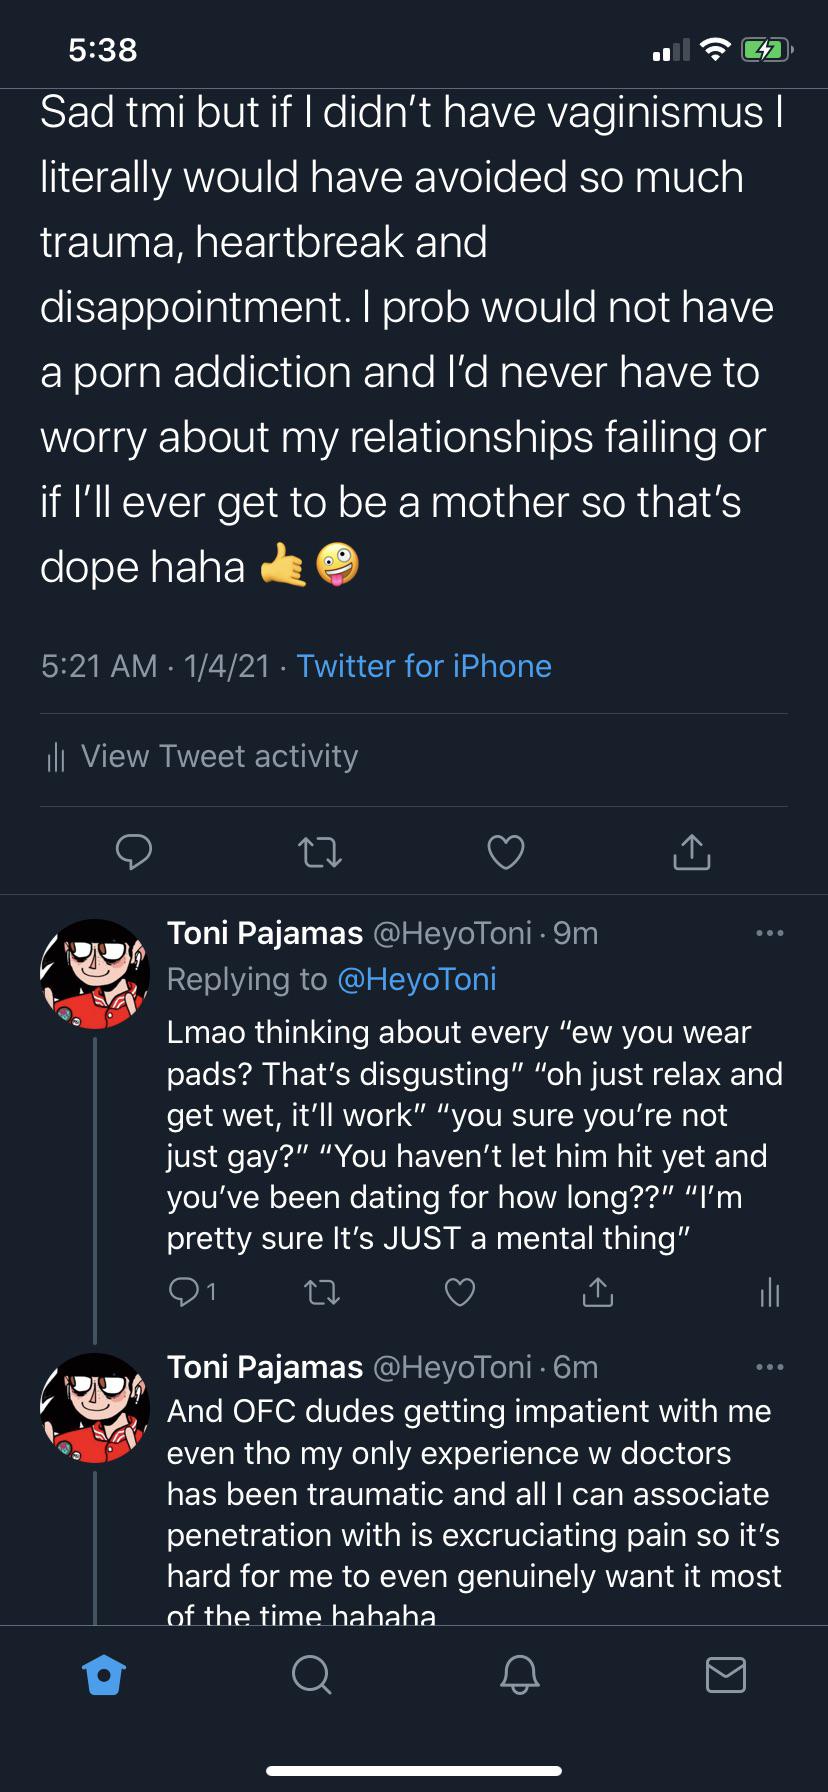Open the Search tab
828x1792 pixels.
point(311,1674)
